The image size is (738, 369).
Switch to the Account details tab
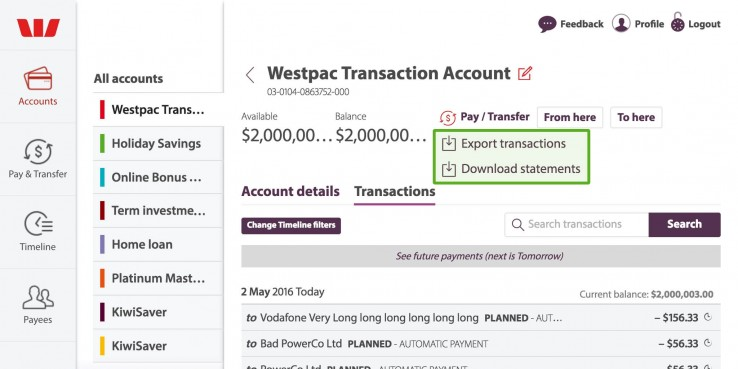[x=290, y=192]
